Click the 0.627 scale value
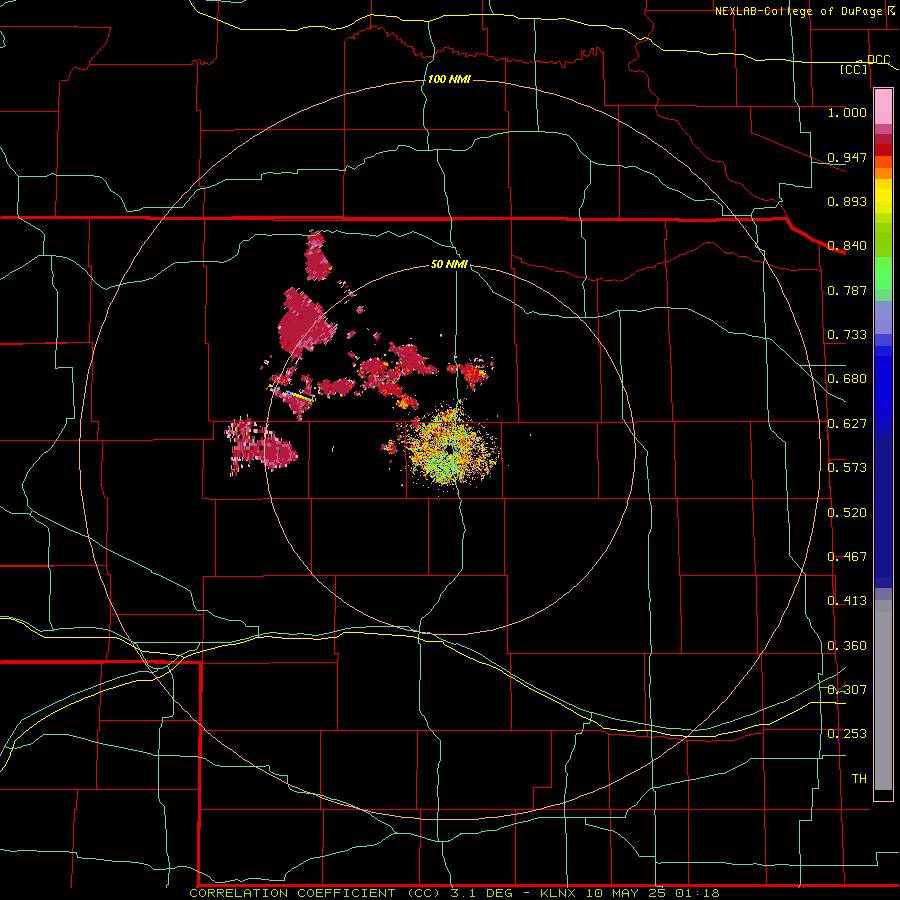The width and height of the screenshot is (900, 900). pos(847,424)
